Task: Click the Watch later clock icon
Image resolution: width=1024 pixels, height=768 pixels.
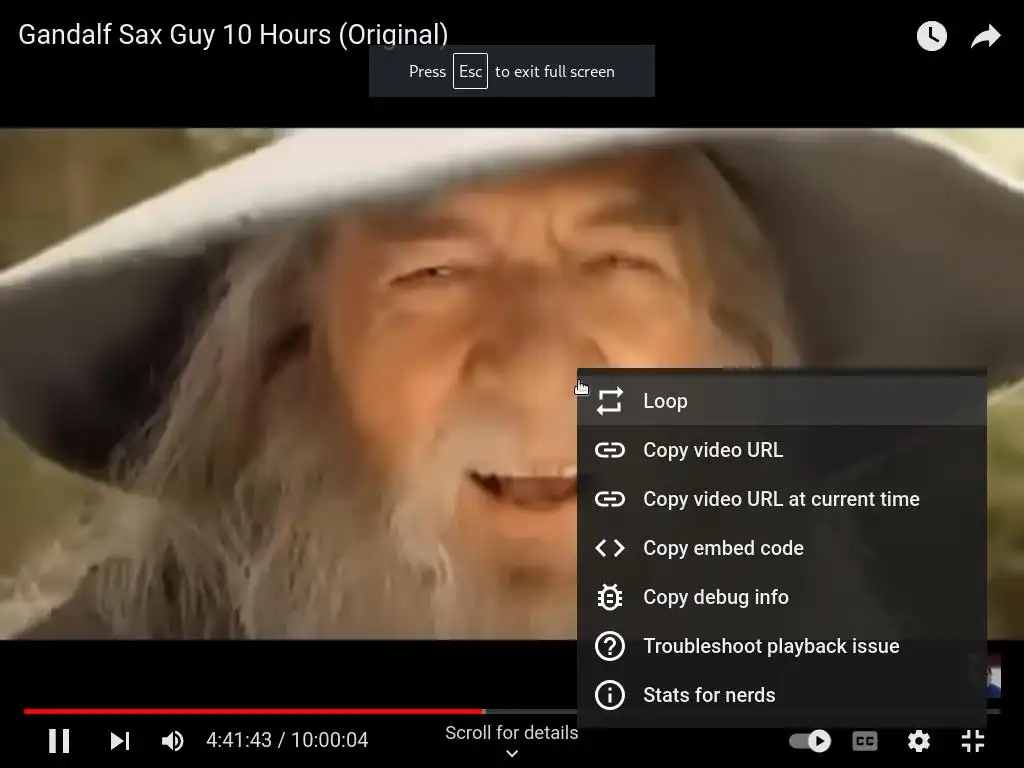Action: pos(932,36)
